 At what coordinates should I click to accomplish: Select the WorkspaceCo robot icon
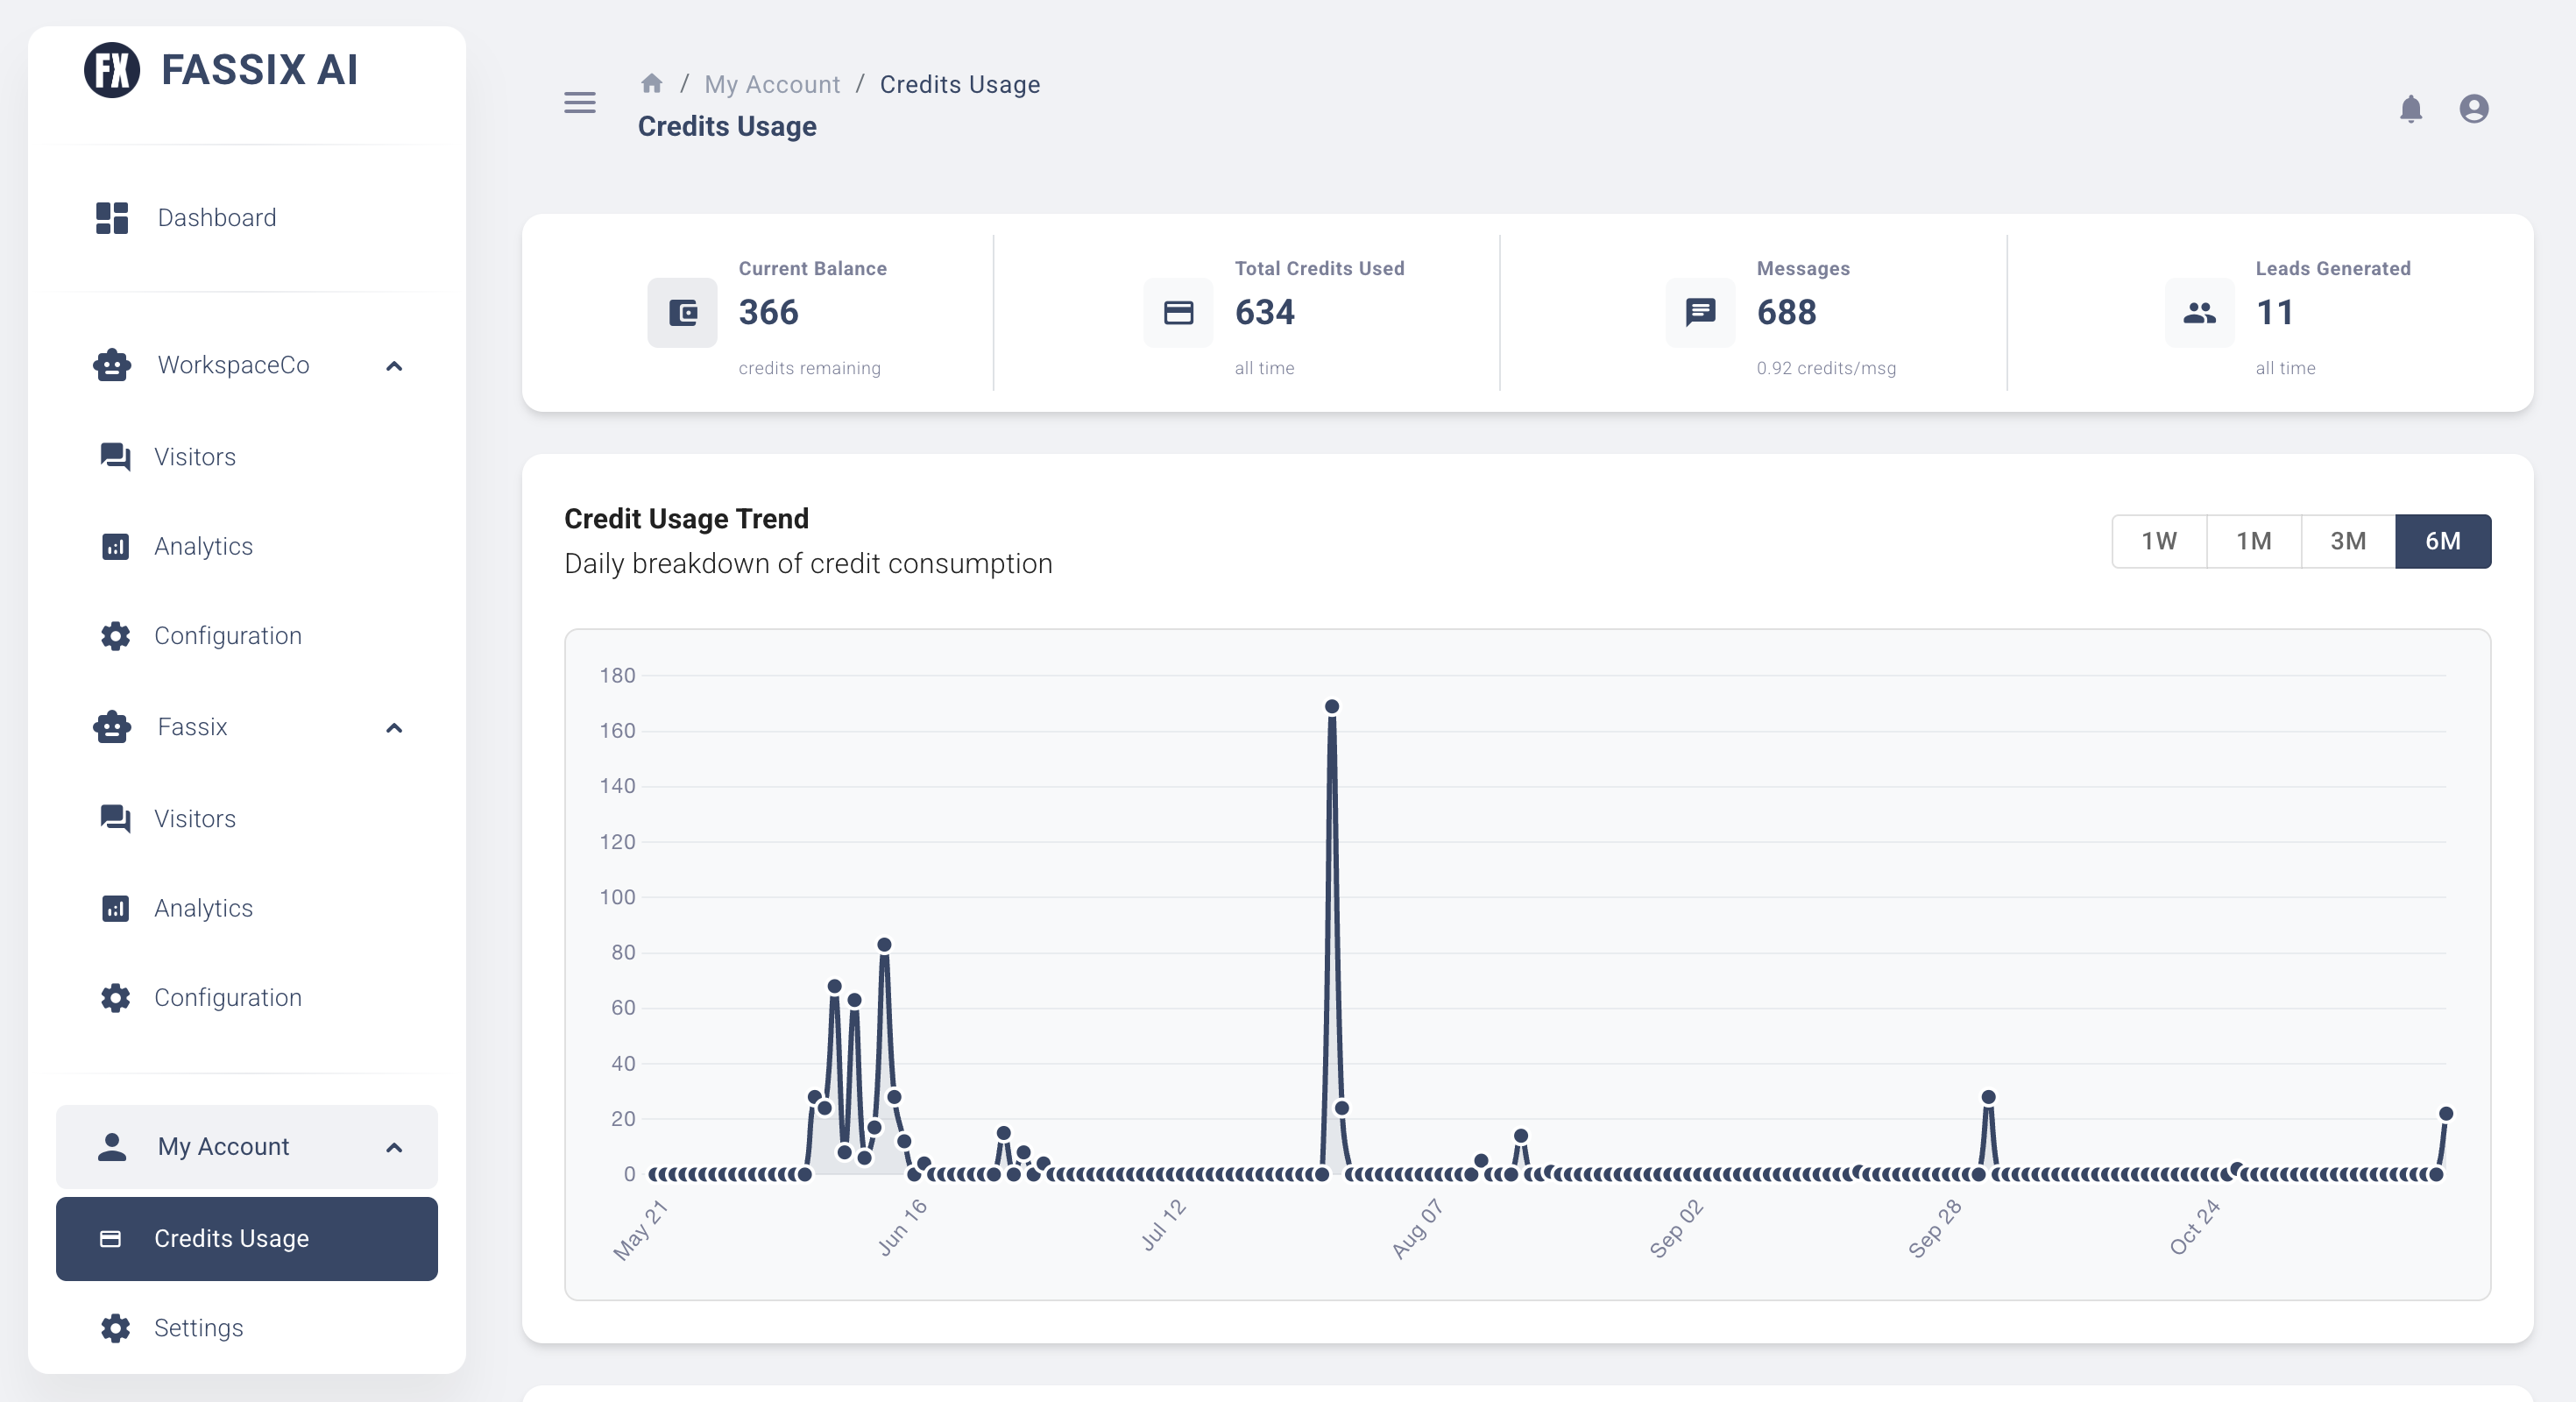112,364
